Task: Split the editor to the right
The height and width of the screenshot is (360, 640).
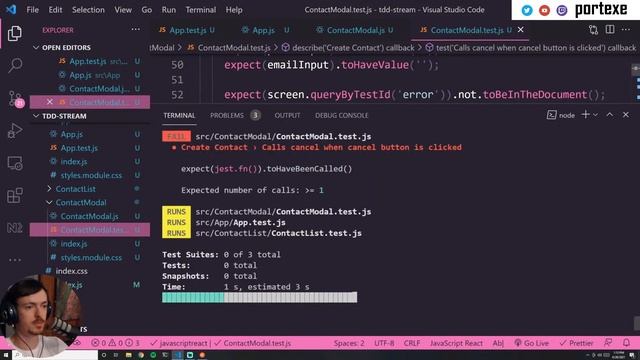Action: (x=610, y=29)
